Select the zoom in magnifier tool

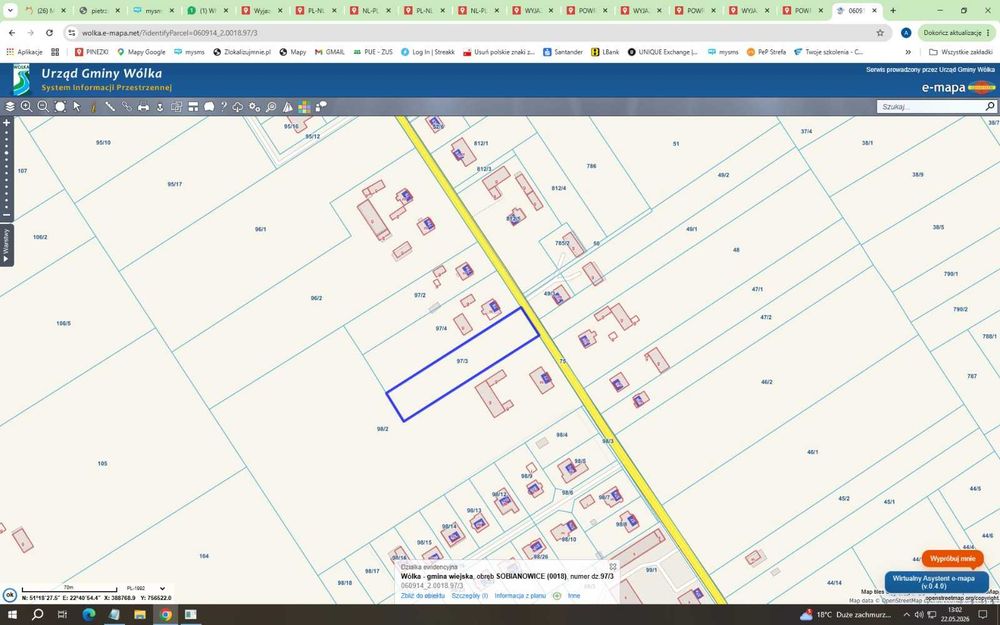(26, 107)
